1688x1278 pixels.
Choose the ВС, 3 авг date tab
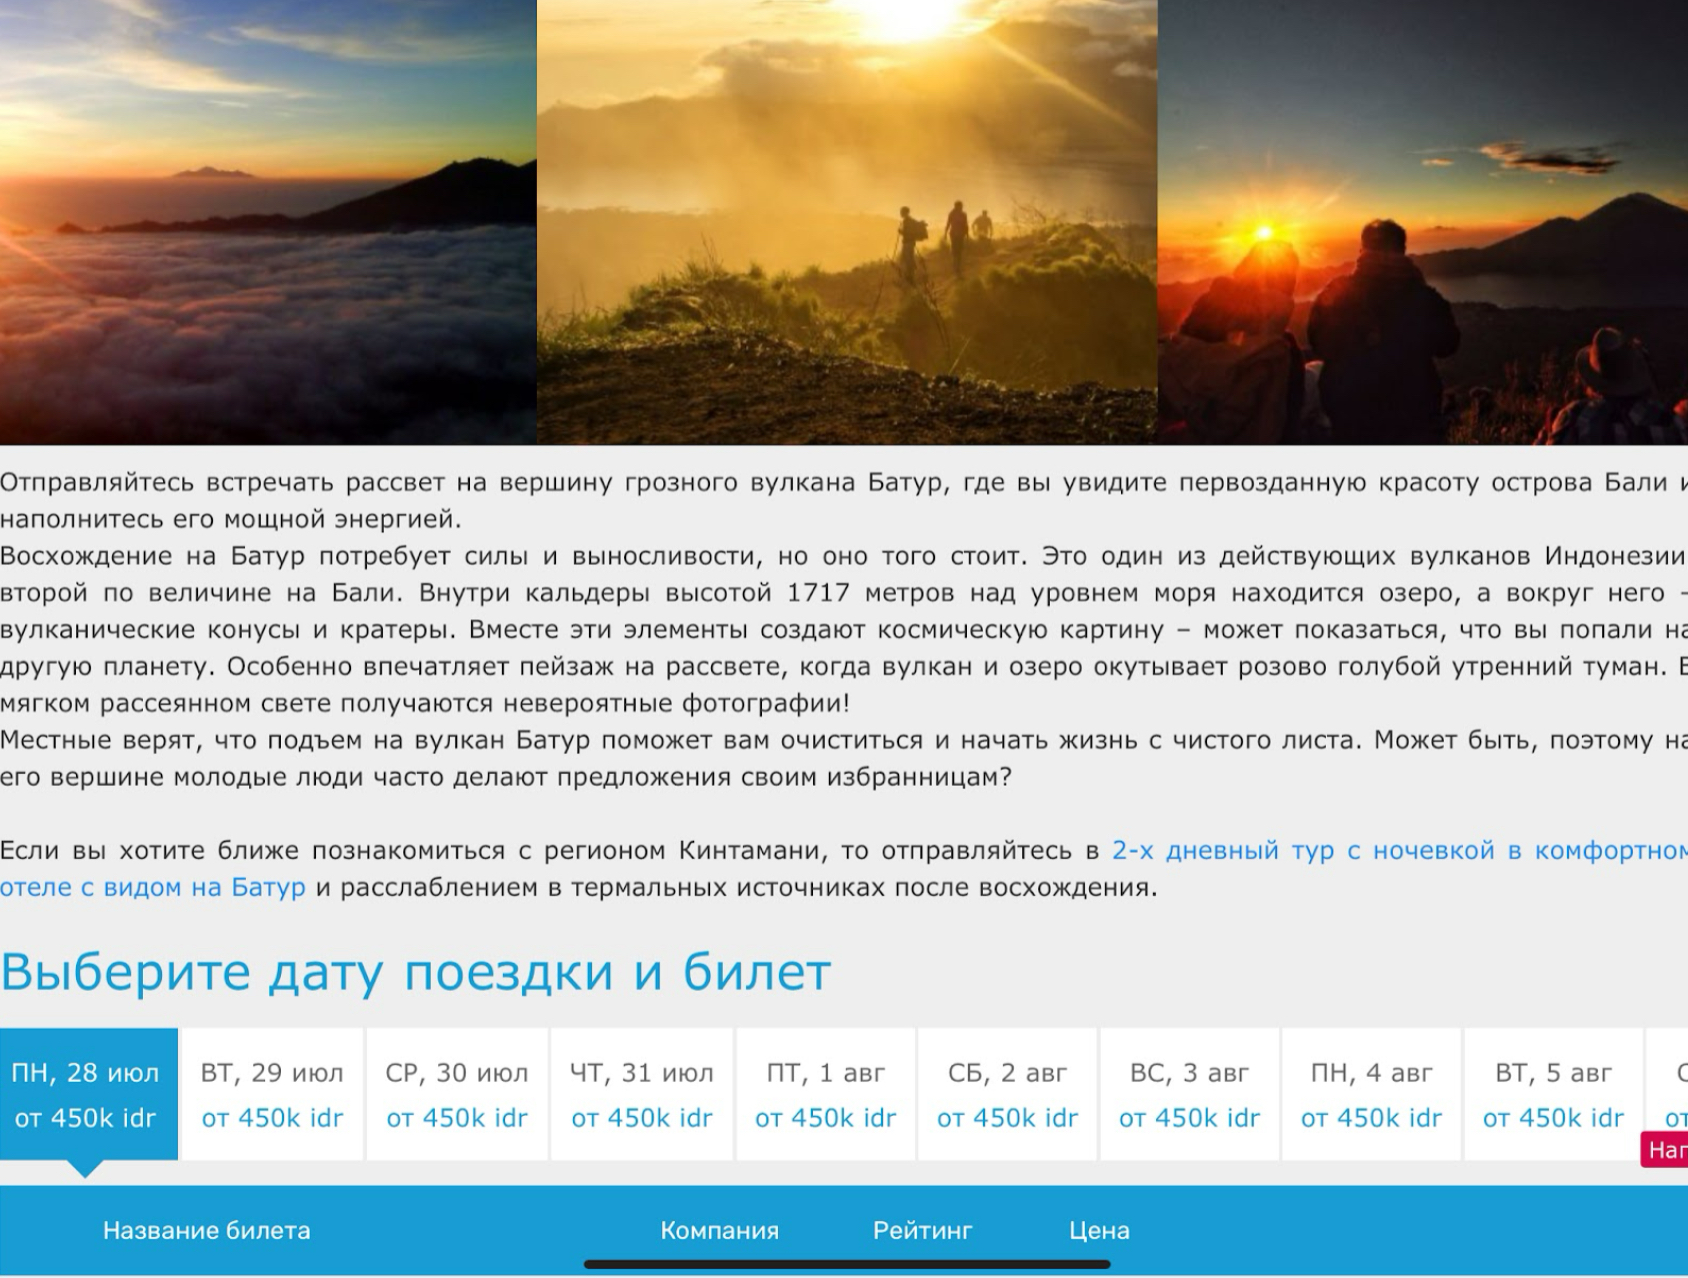(1190, 1094)
